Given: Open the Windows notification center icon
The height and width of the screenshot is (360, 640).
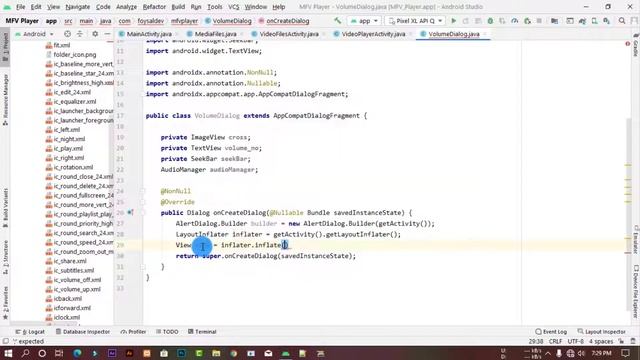Looking at the screenshot, I should click(x=625, y=353).
